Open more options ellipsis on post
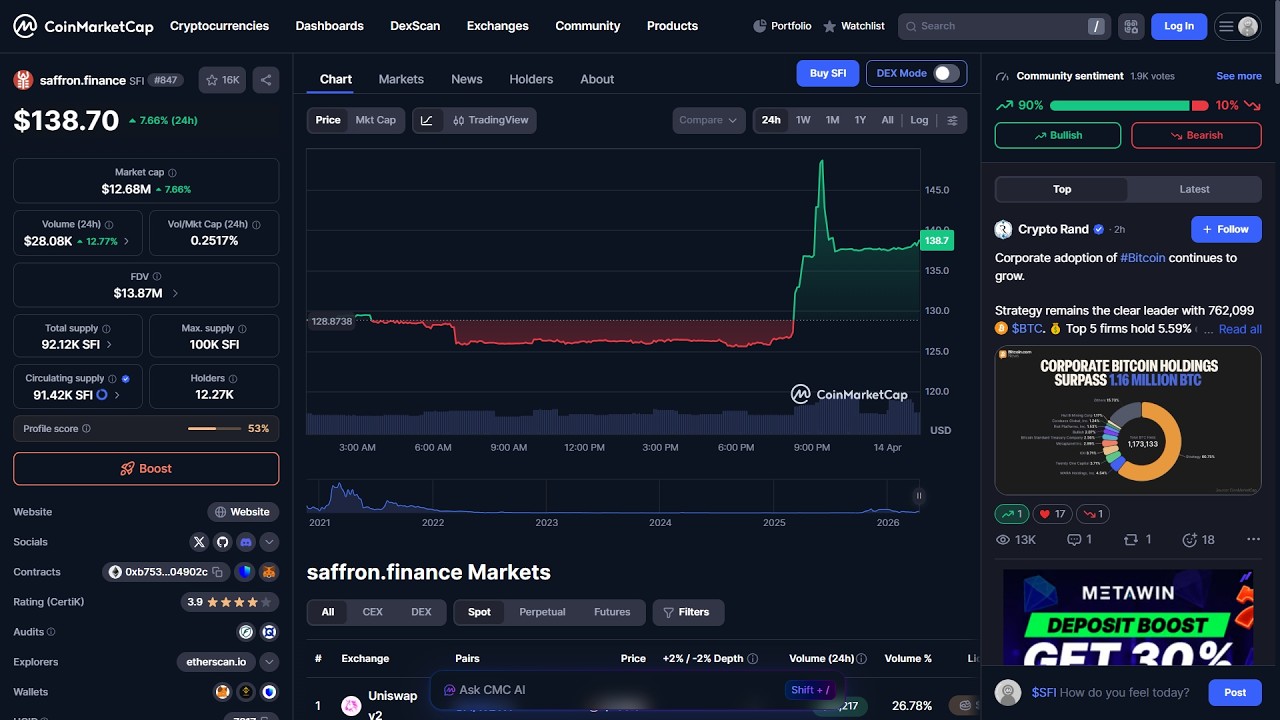 coord(1253,540)
